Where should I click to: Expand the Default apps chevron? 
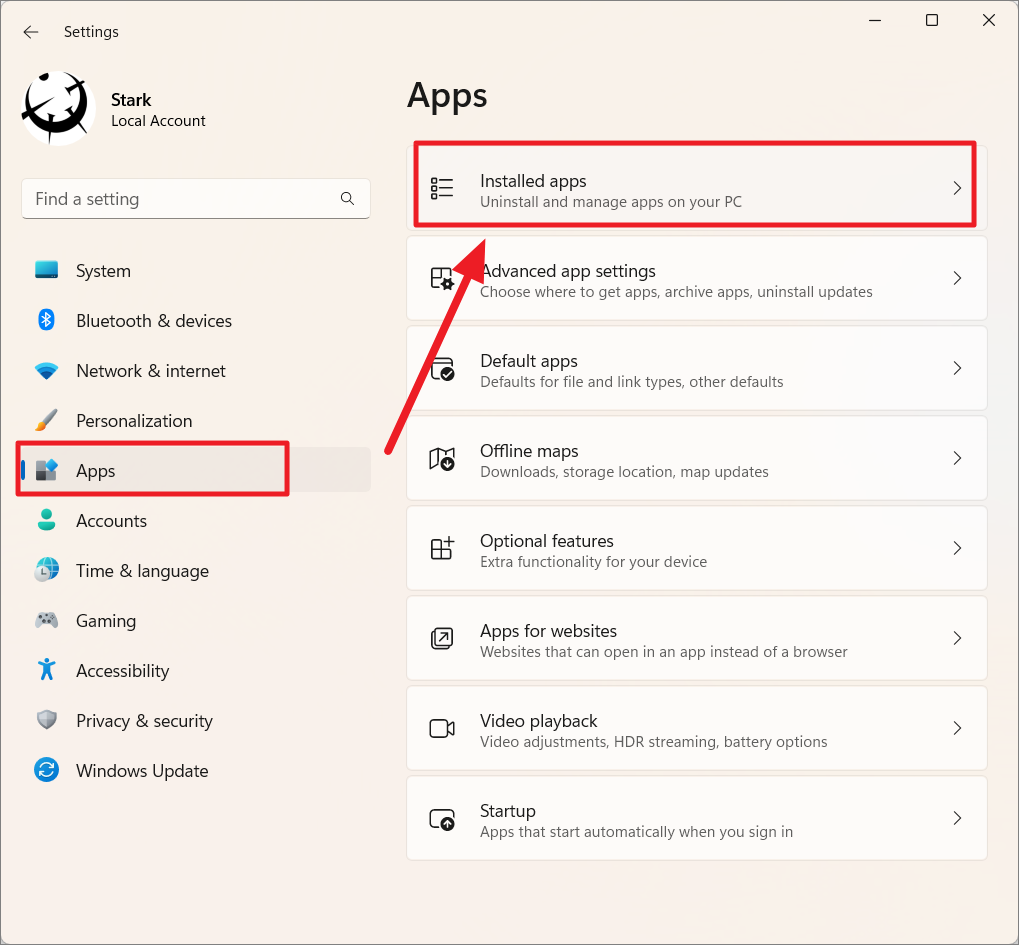pyautogui.click(x=957, y=368)
